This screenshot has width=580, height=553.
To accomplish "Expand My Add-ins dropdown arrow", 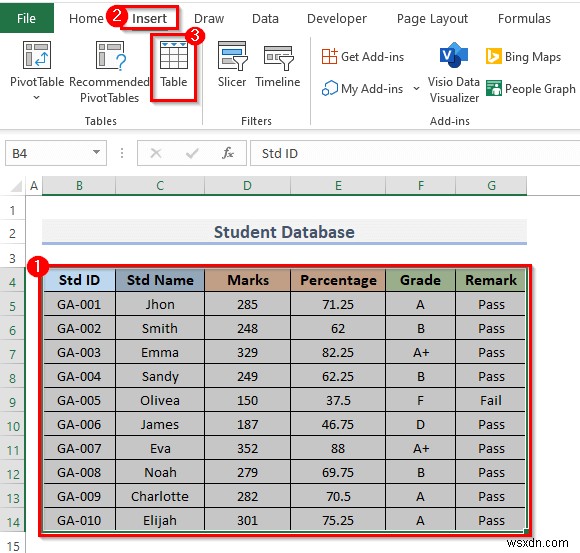I will tap(416, 89).
